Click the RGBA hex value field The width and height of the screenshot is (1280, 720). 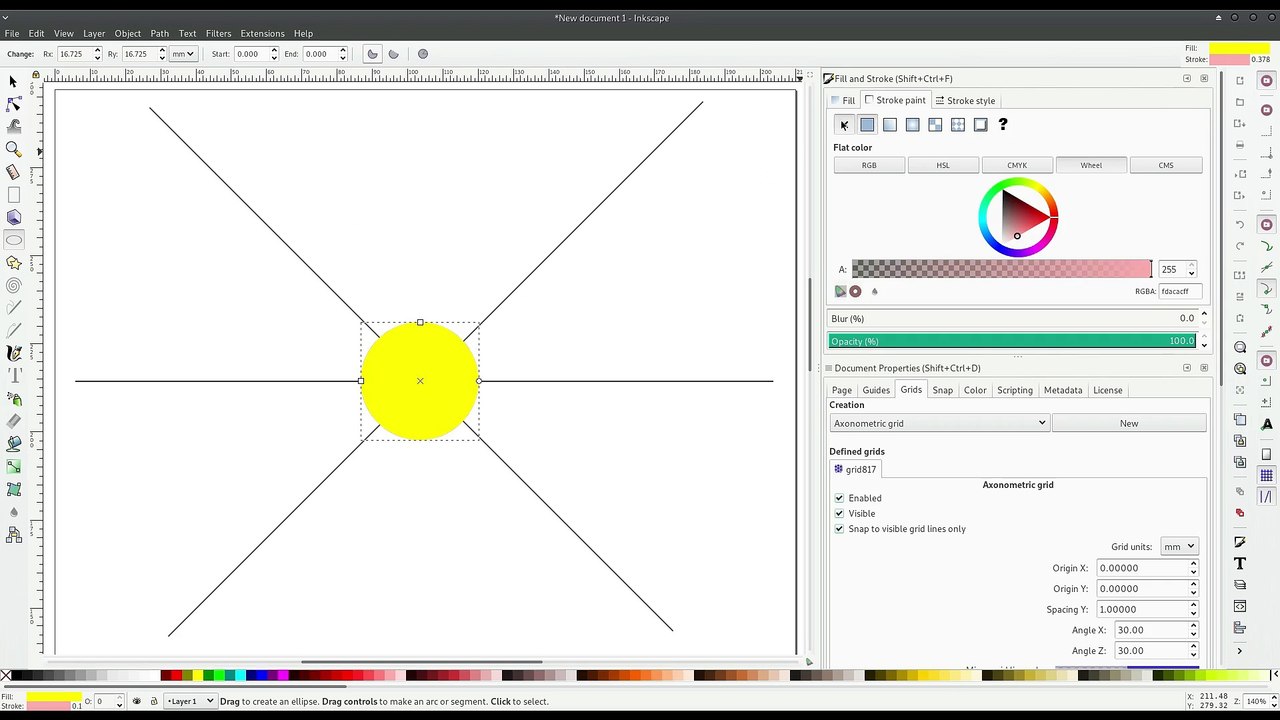1180,291
